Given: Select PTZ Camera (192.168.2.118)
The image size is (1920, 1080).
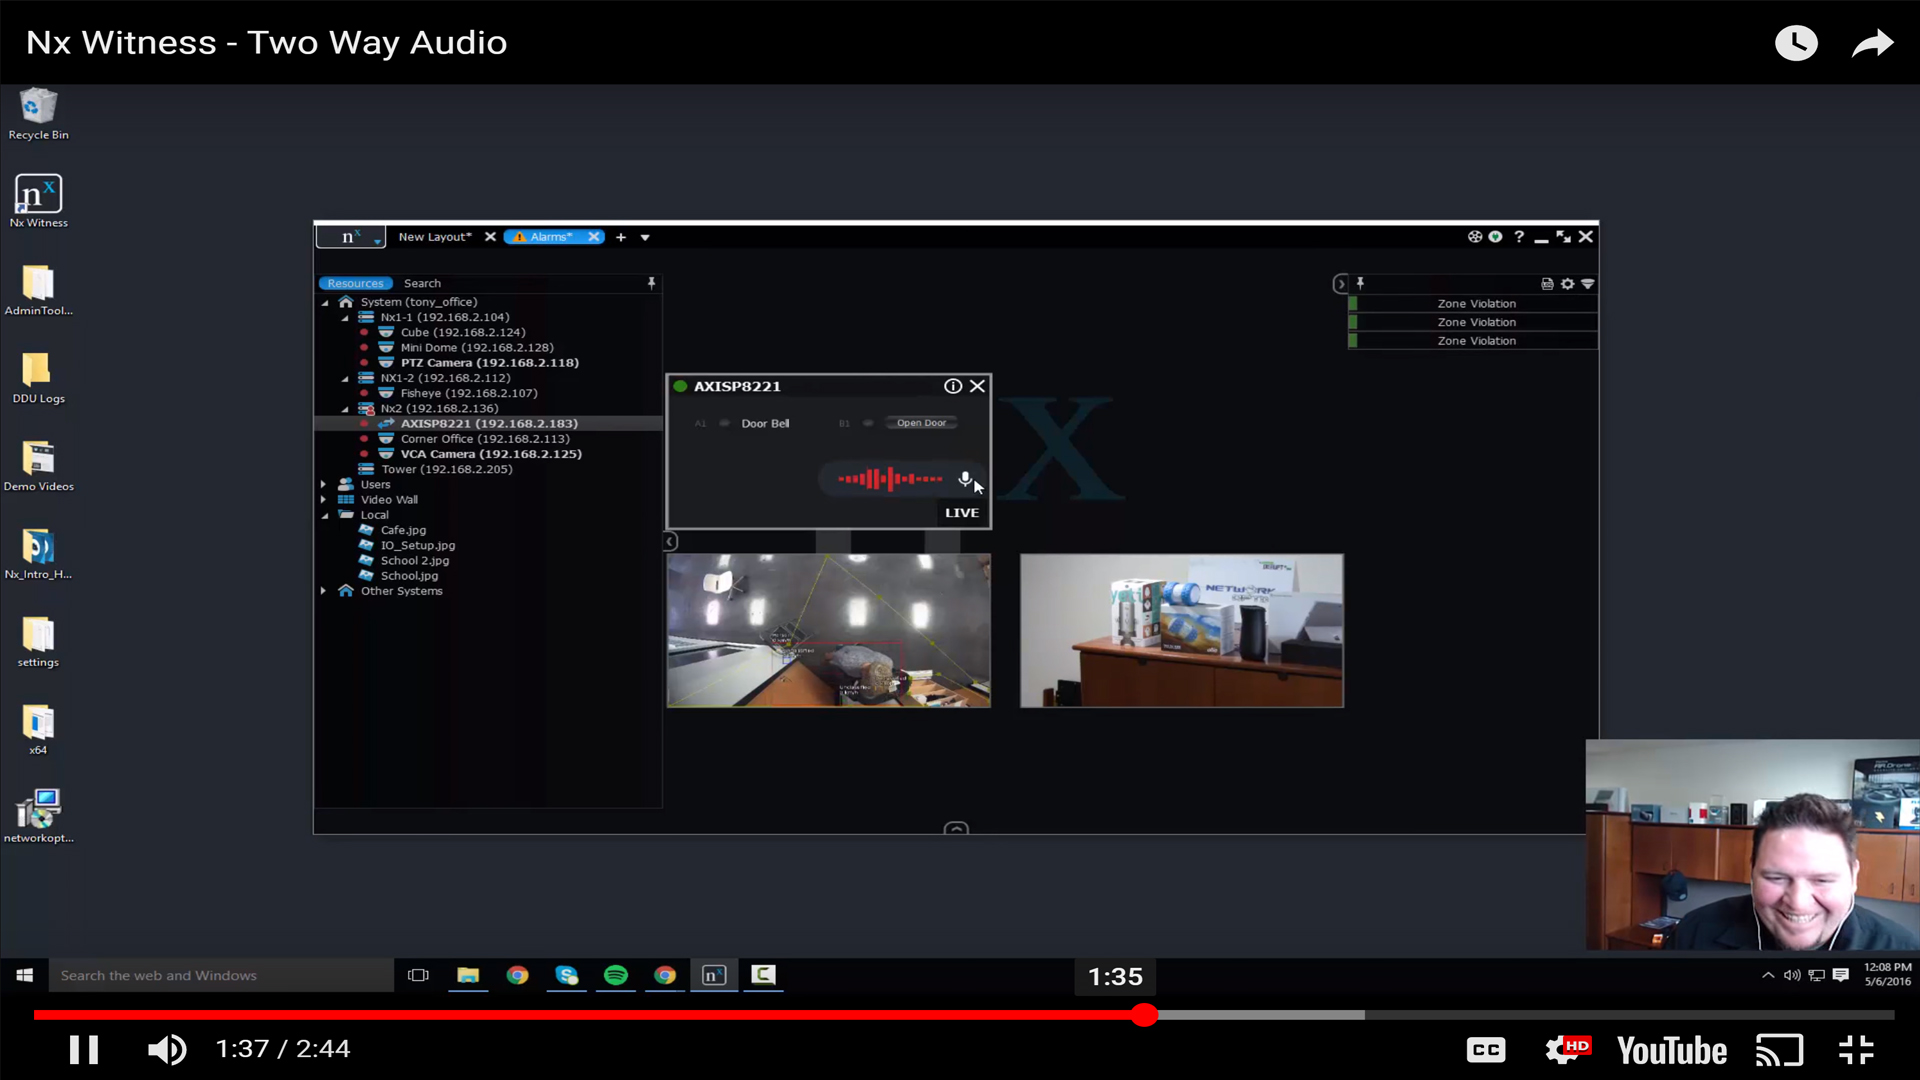Looking at the screenshot, I should click(490, 363).
